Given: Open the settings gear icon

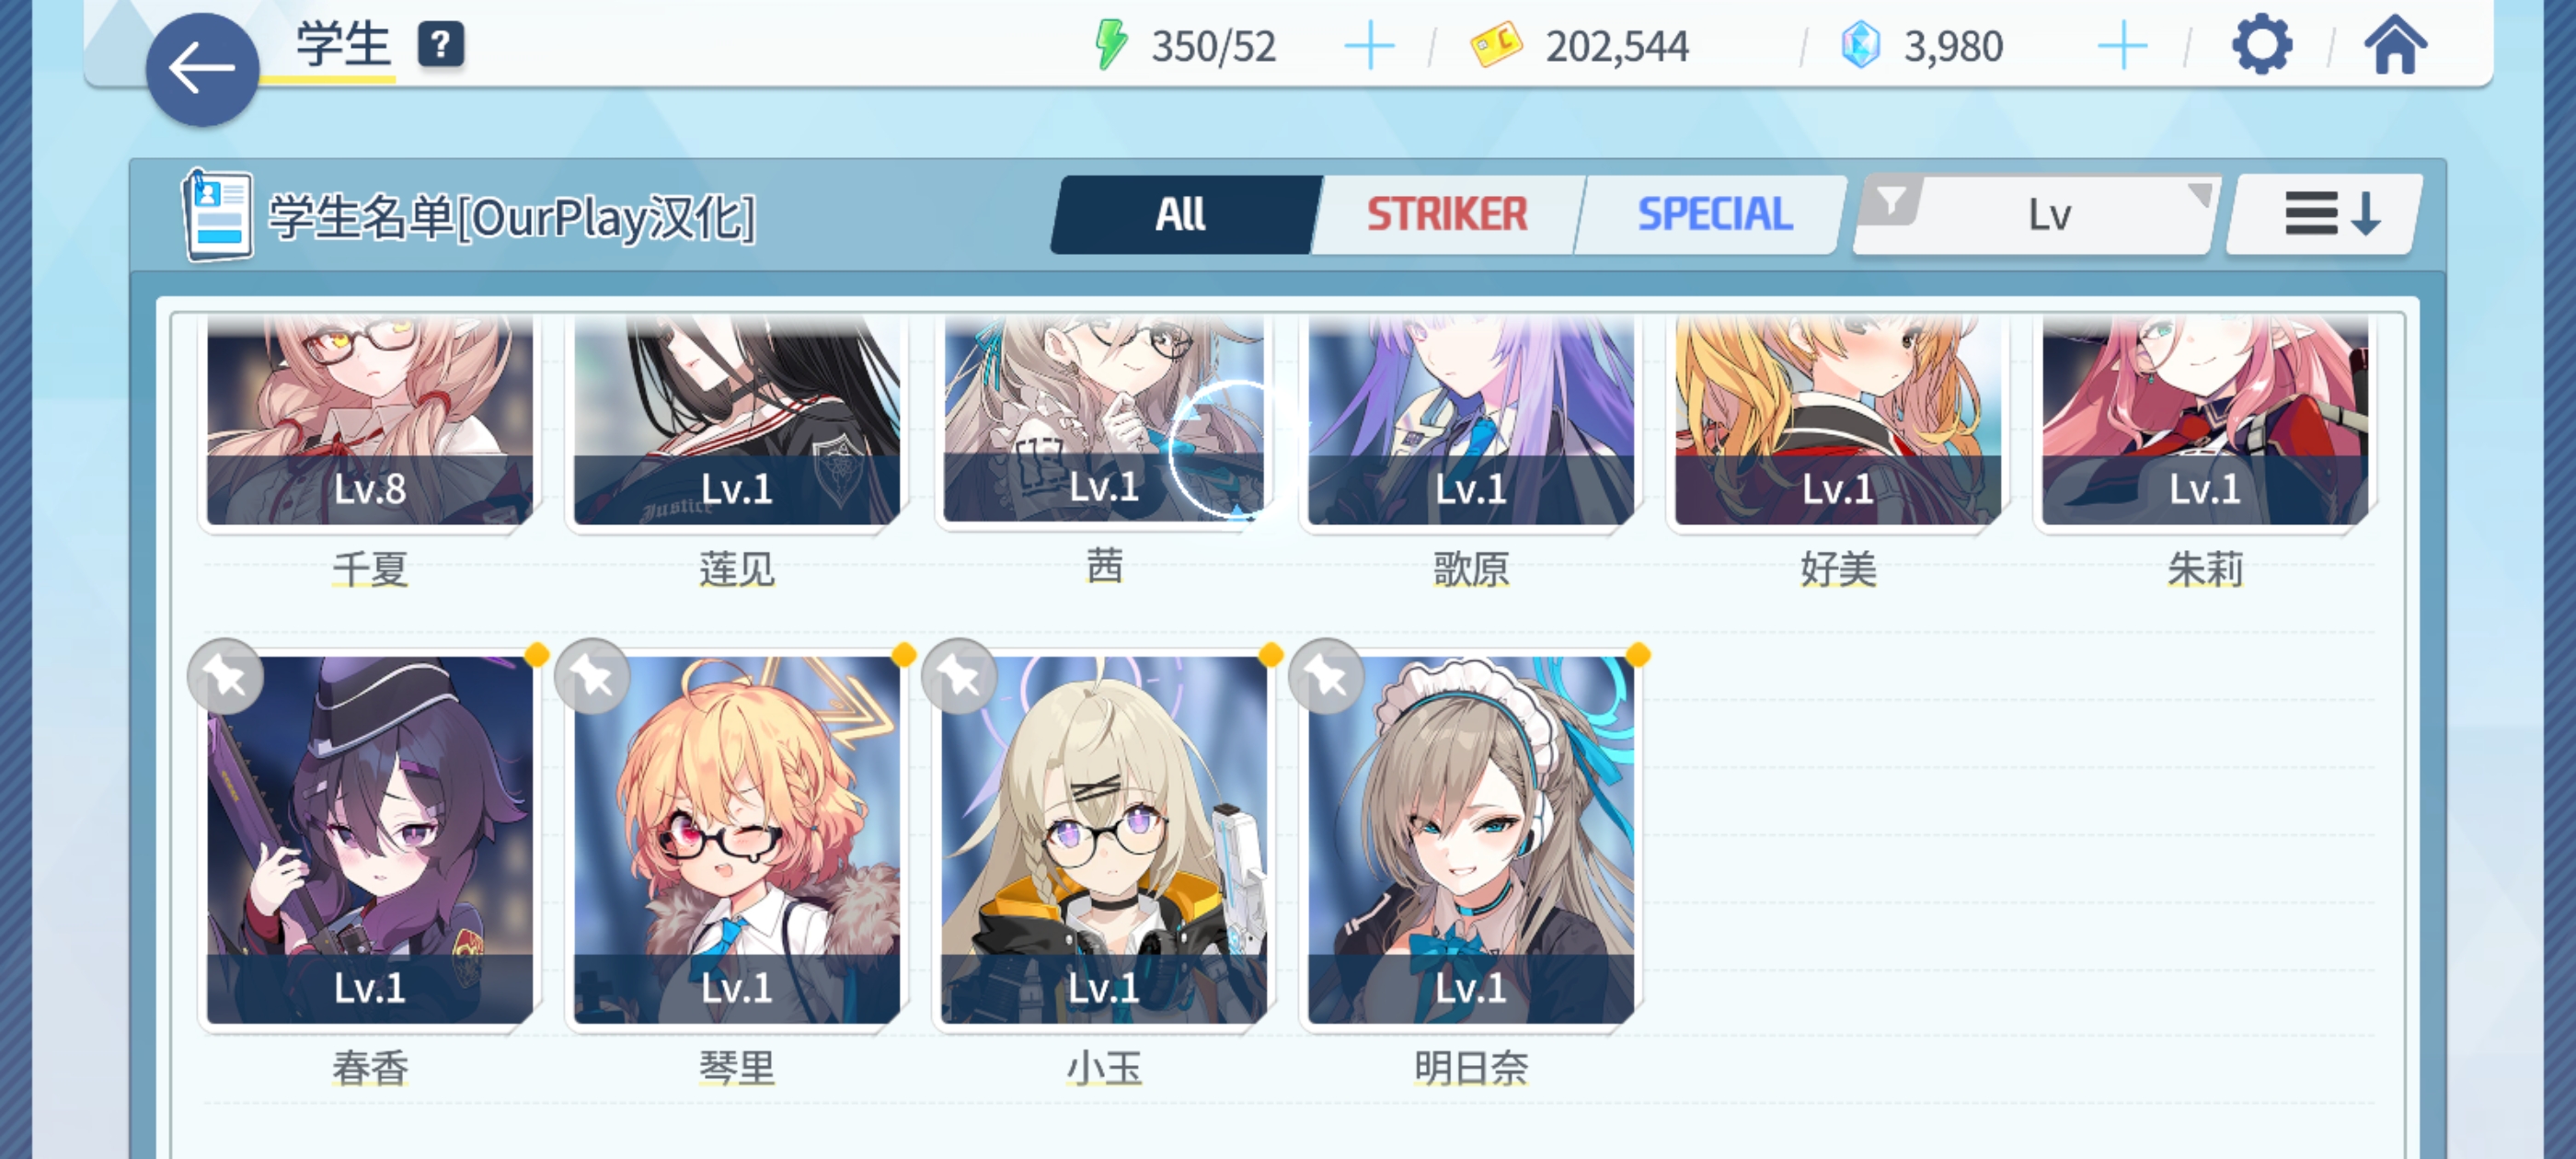Looking at the screenshot, I should point(2262,45).
